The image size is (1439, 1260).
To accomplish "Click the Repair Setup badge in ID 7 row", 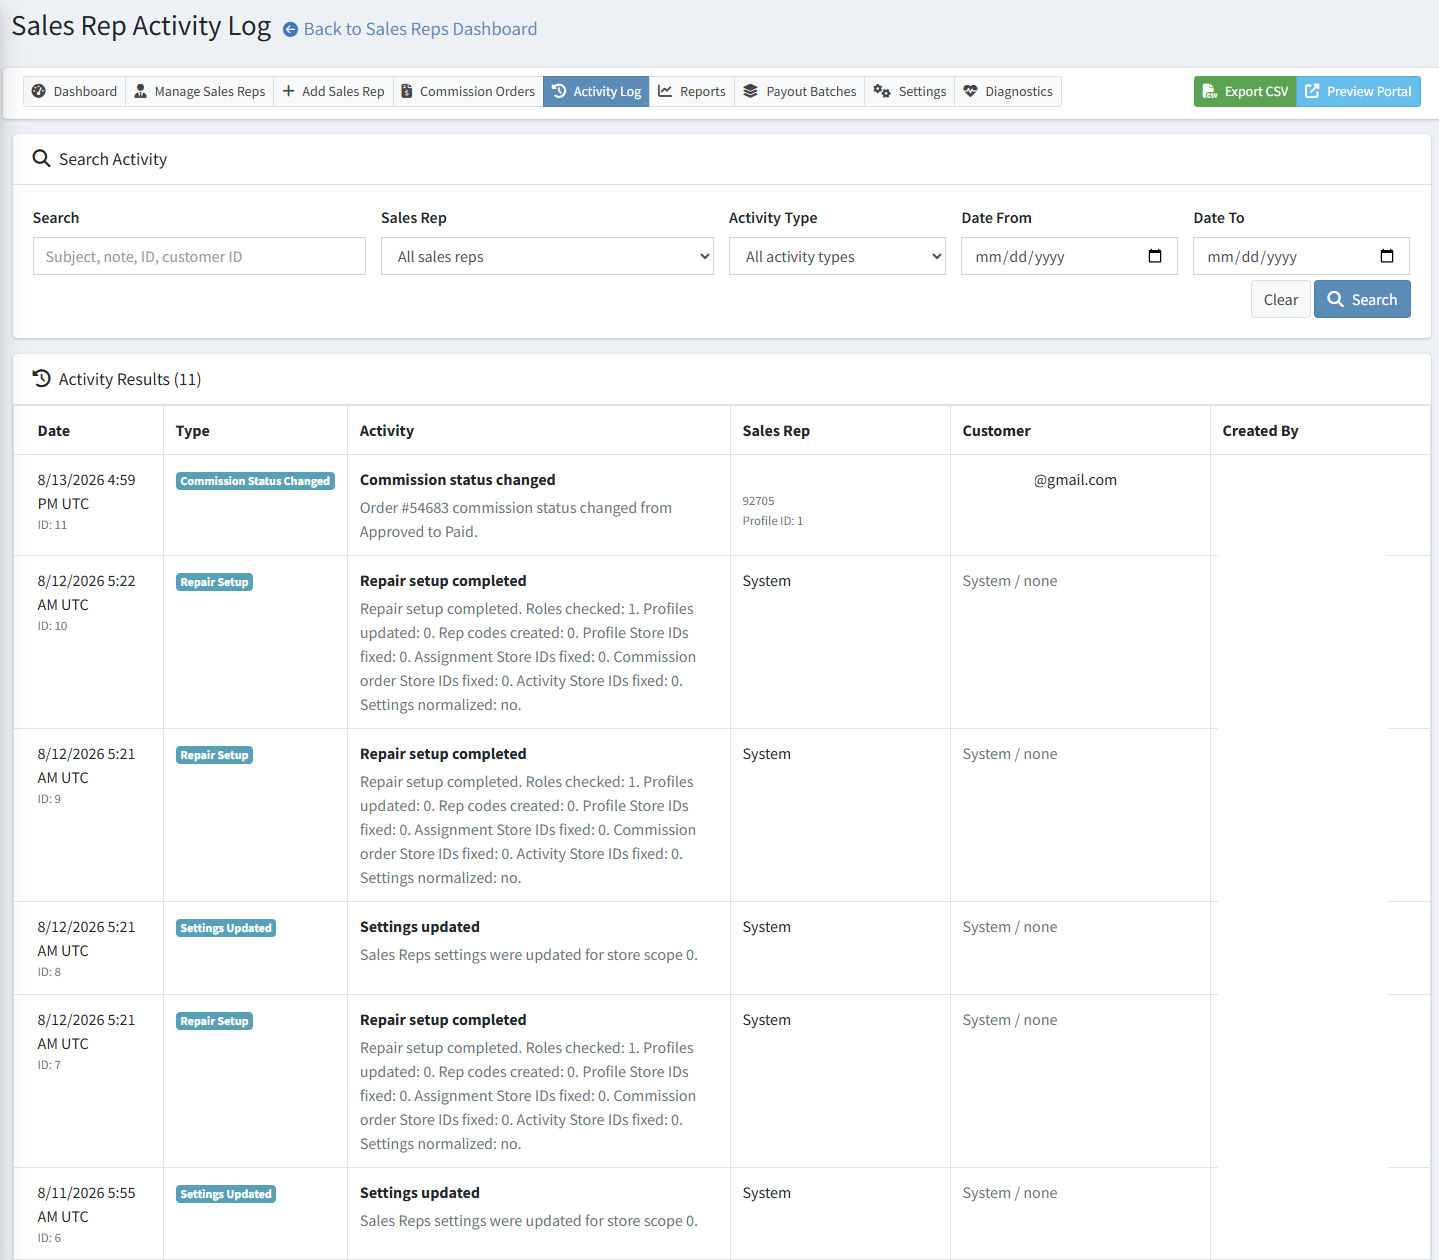I will tap(214, 1021).
